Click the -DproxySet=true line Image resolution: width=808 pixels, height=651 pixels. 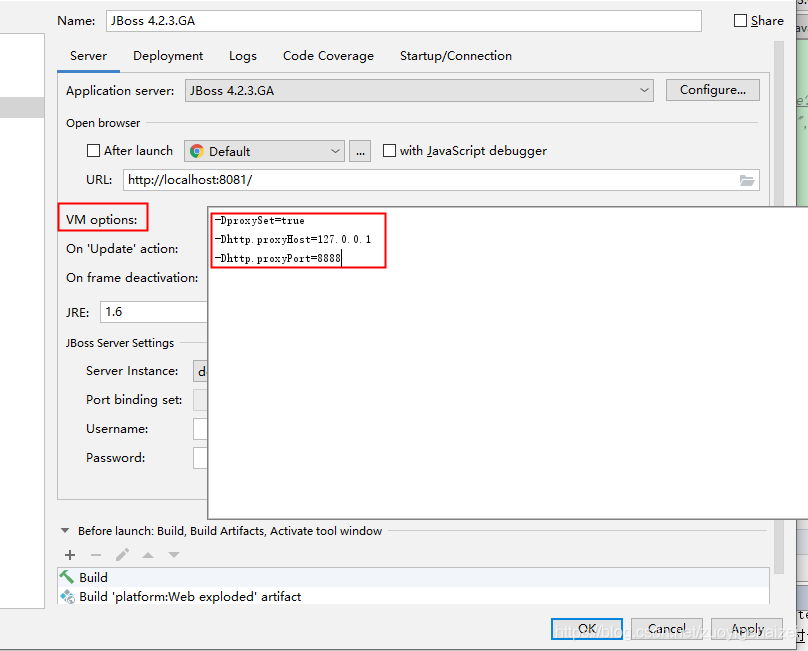[260, 221]
